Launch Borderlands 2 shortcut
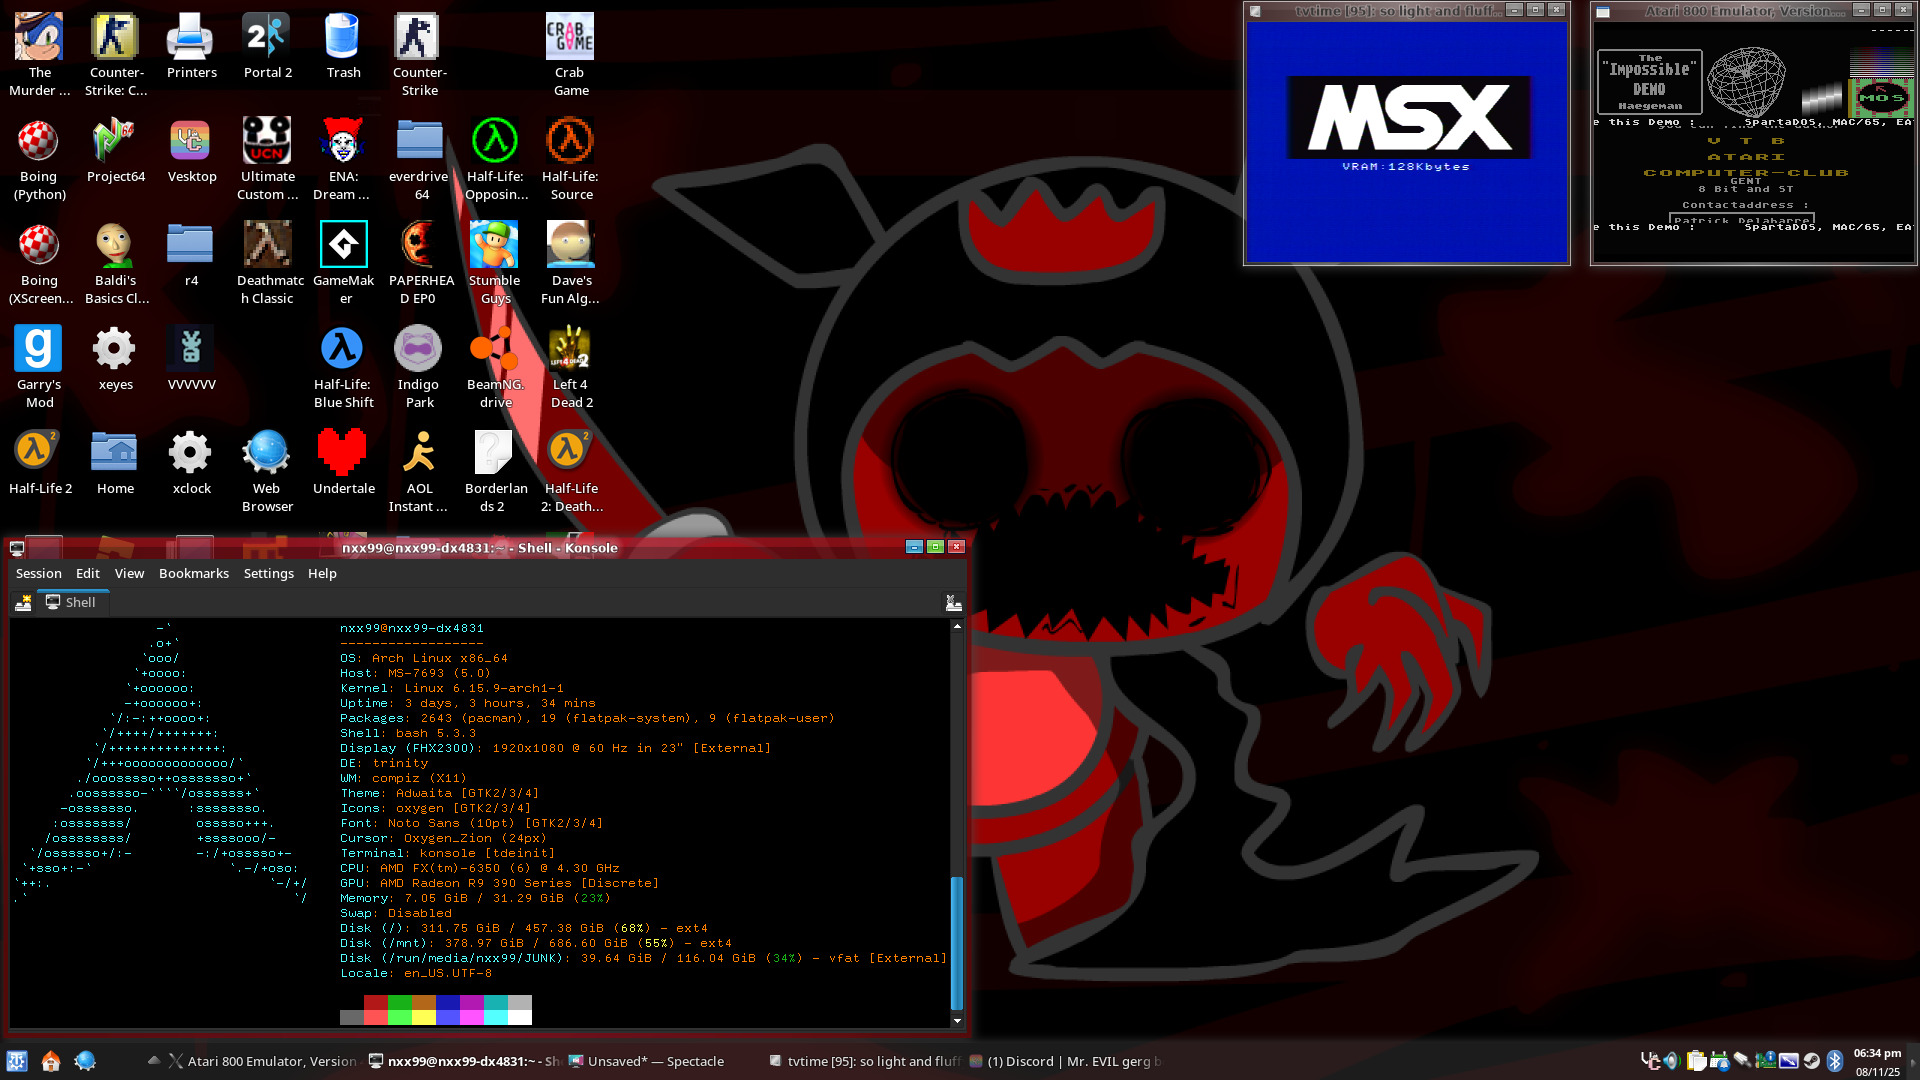Screen dimensions: 1920x1080 pos(495,471)
